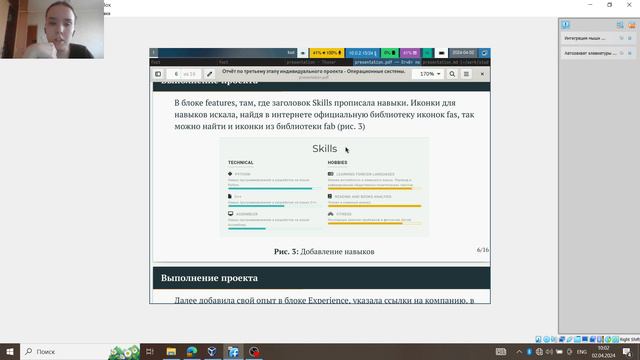Viewport: 640px width, 360px height.
Task: Launch Microsoft Edge from the taskbar
Action: (x=192, y=351)
